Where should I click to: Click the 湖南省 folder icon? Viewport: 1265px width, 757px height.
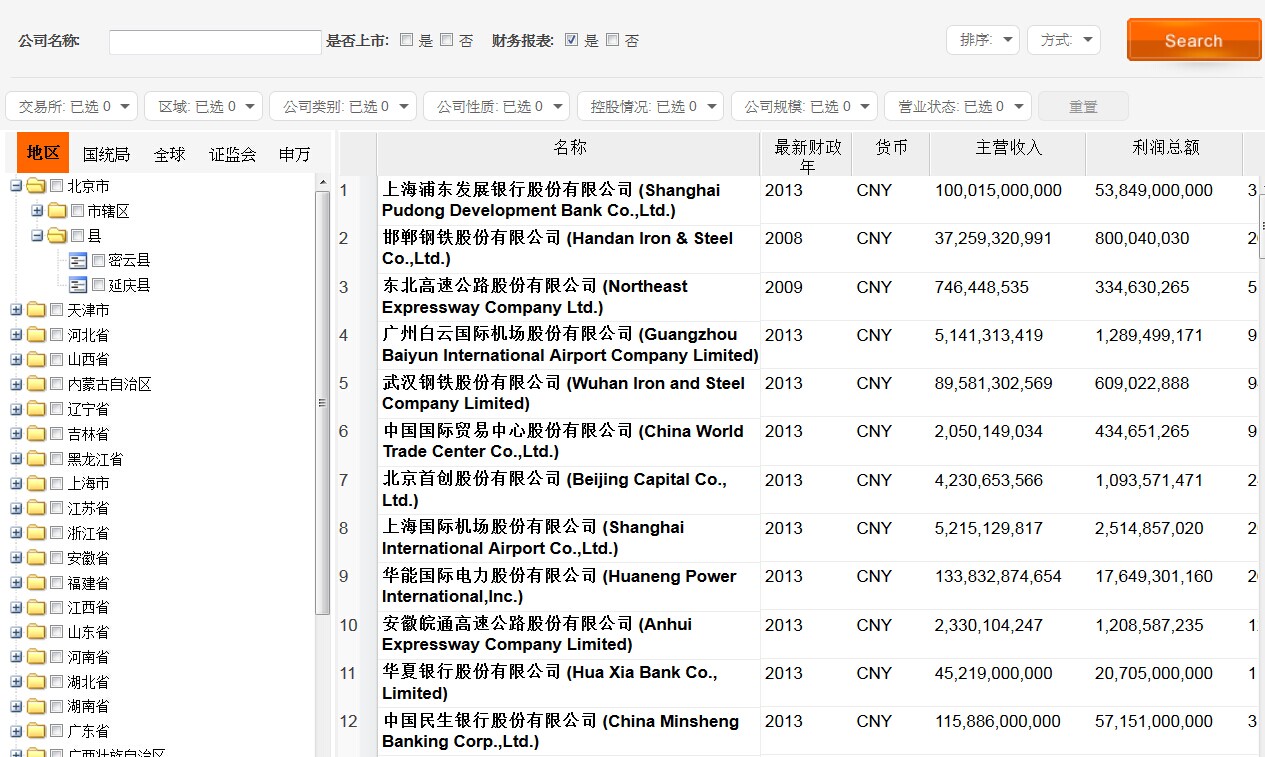[x=36, y=706]
